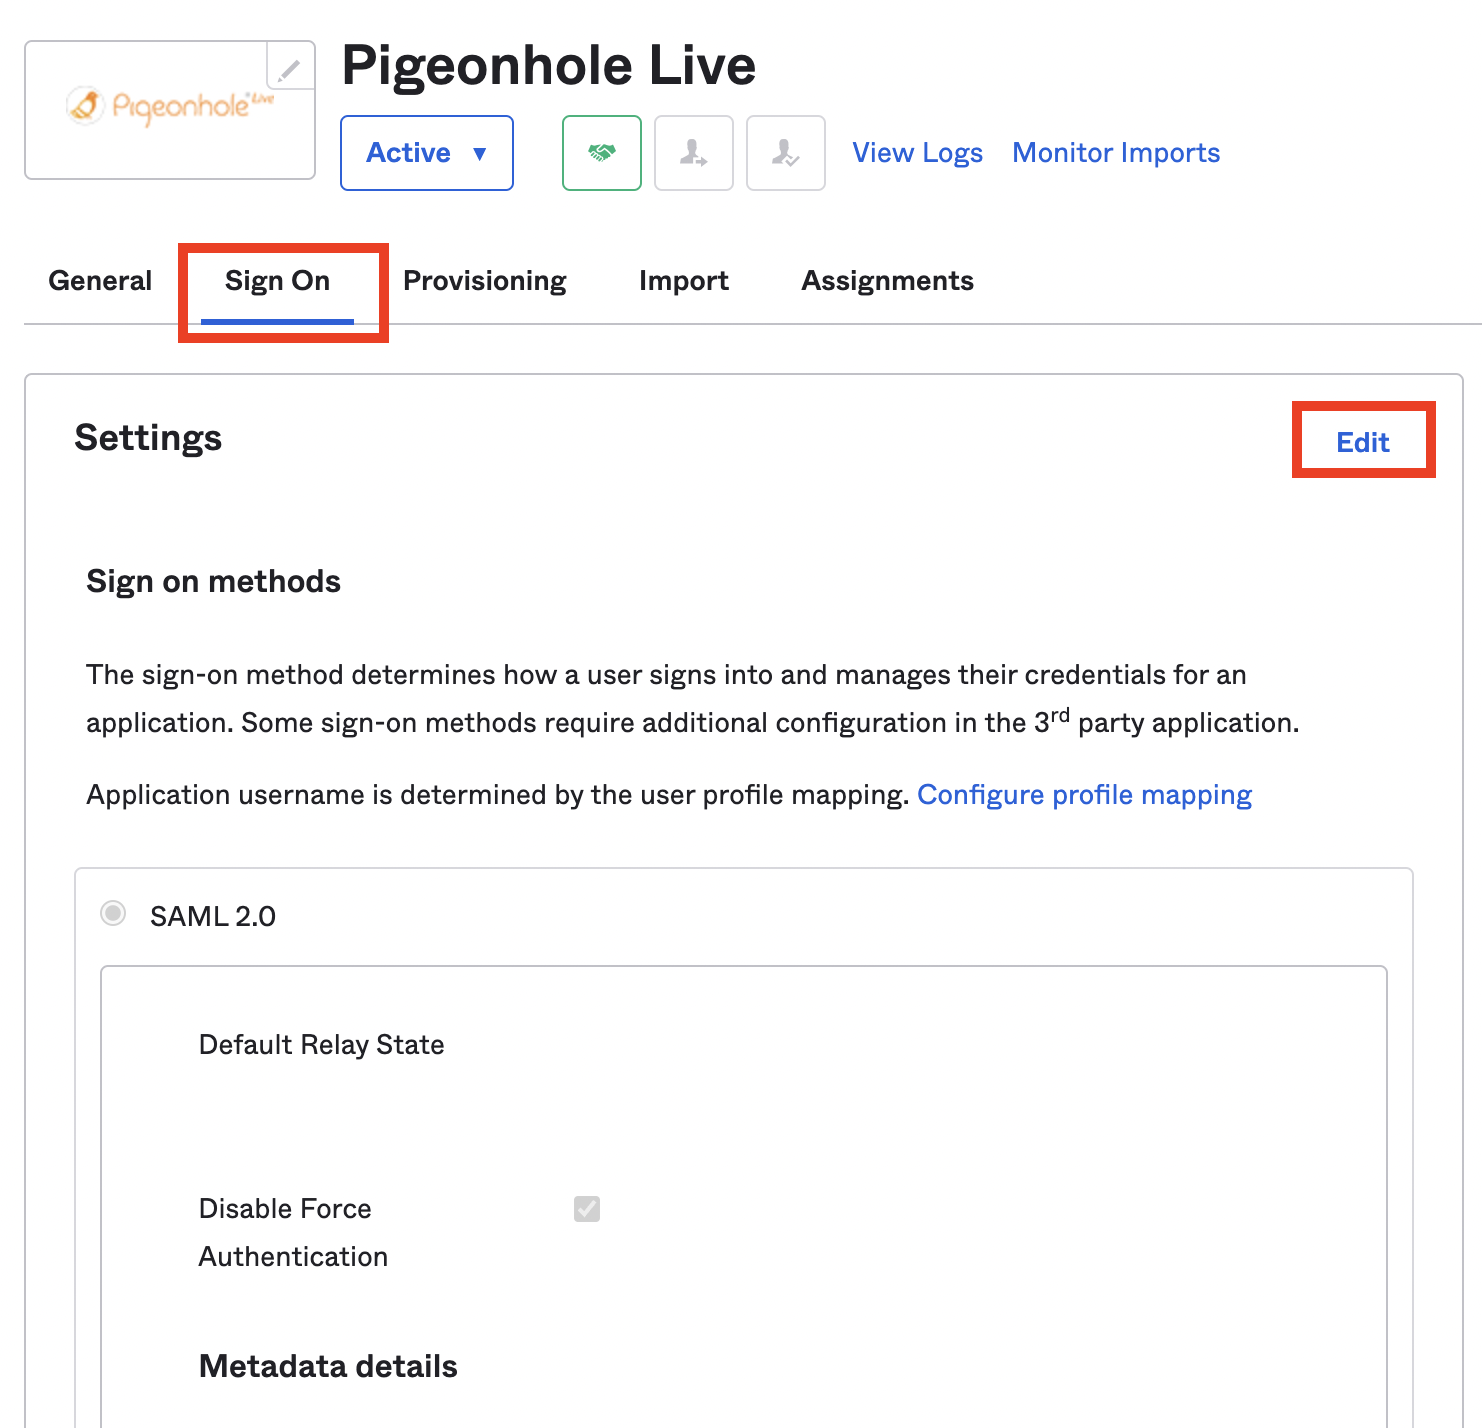Select the SAML 2.0 radio button

coord(113,913)
